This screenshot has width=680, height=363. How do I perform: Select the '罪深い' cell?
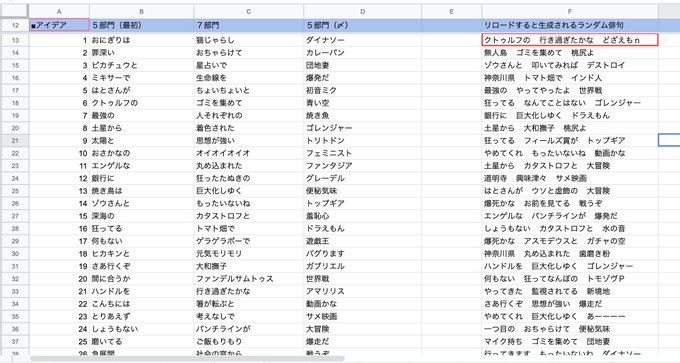pyautogui.click(x=141, y=52)
